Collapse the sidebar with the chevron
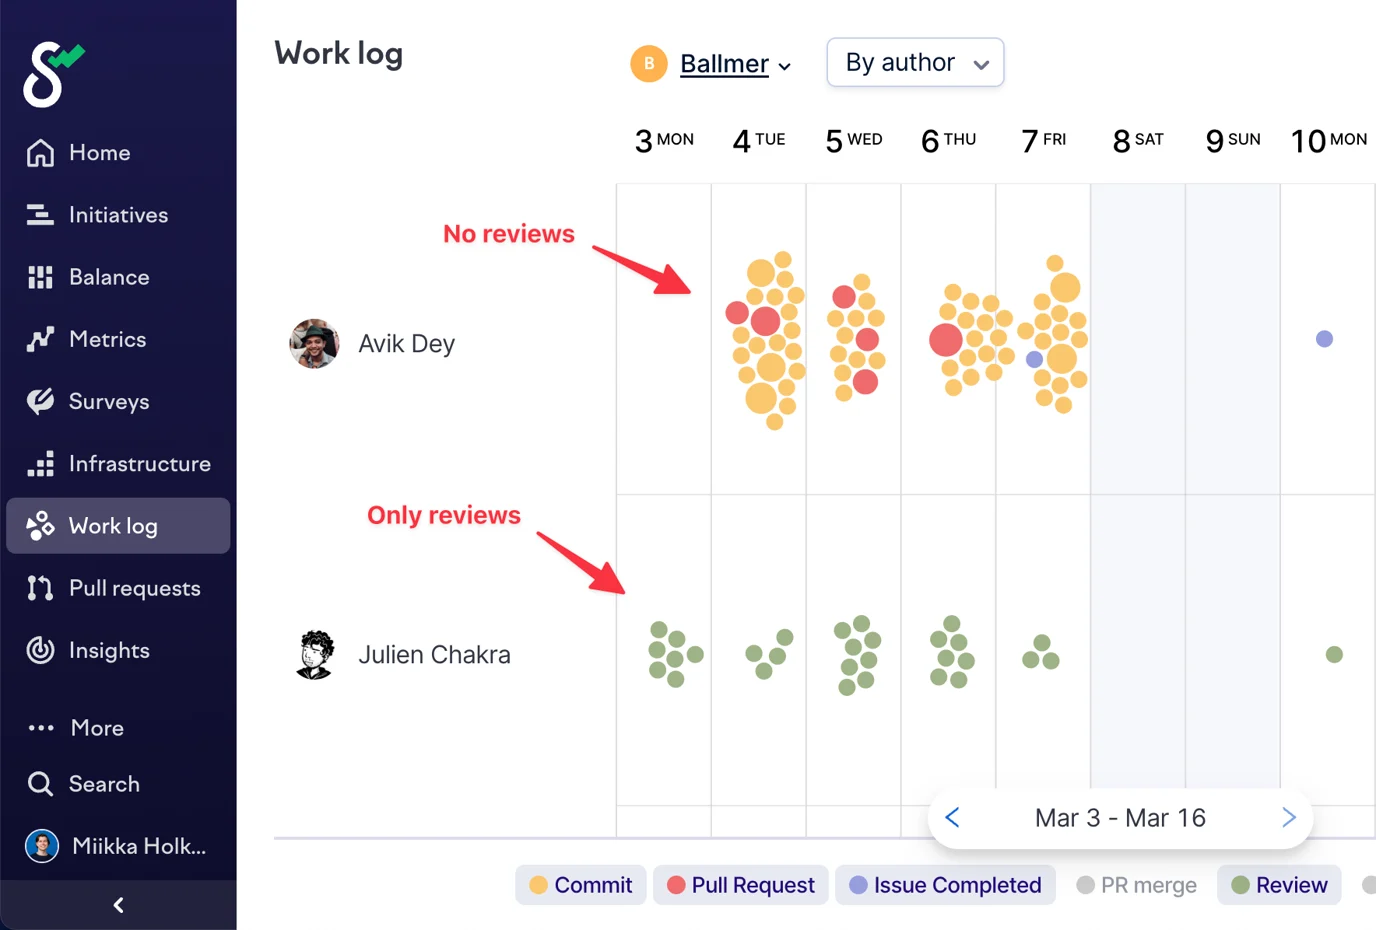Image resolution: width=1376 pixels, height=930 pixels. [117, 905]
